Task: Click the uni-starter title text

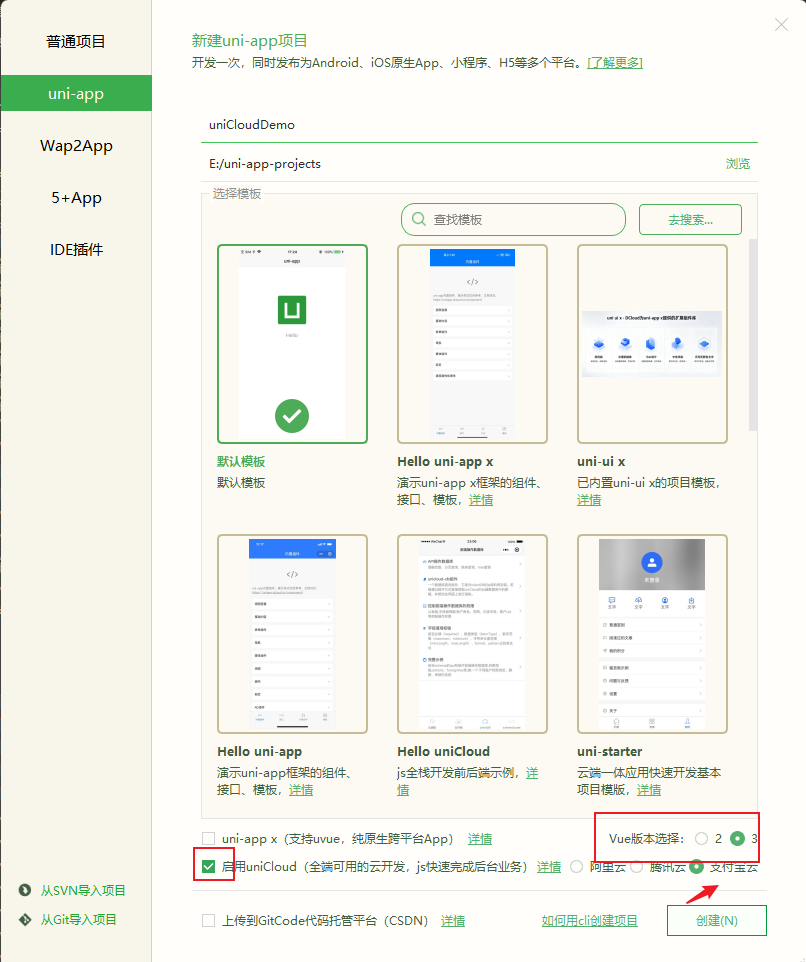Action: pos(610,752)
